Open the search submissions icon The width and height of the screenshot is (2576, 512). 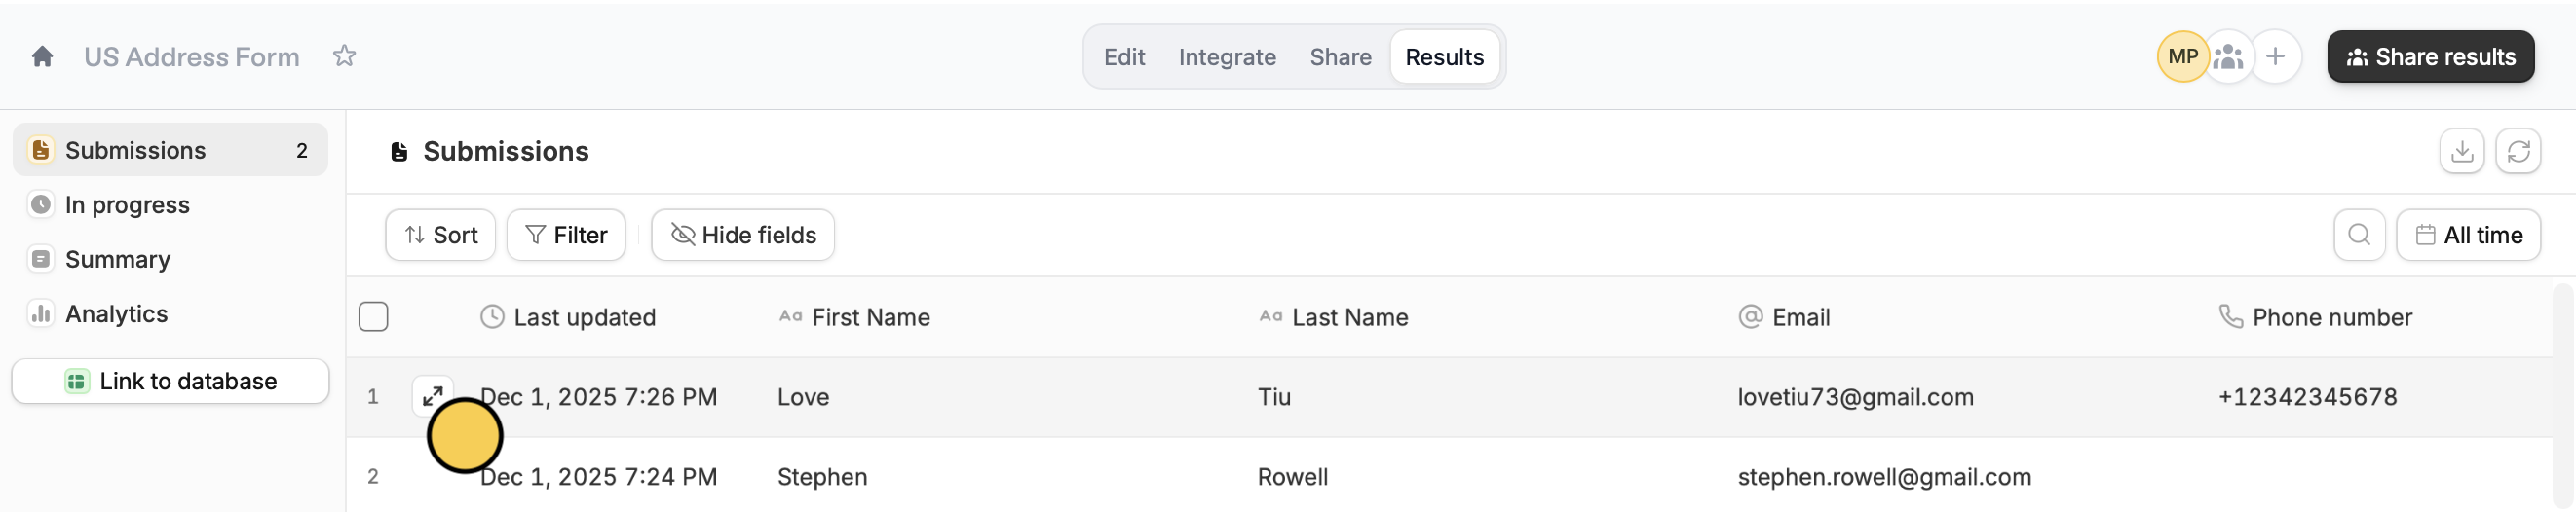coord(2359,235)
